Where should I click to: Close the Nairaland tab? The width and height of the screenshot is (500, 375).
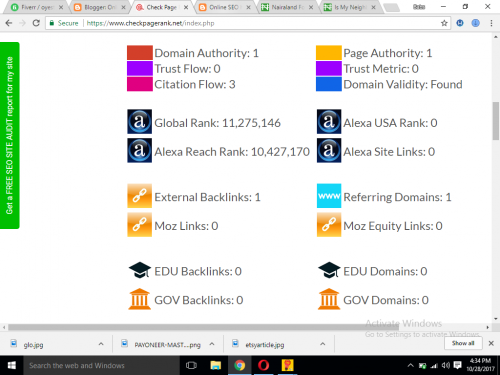pyautogui.click(x=311, y=7)
